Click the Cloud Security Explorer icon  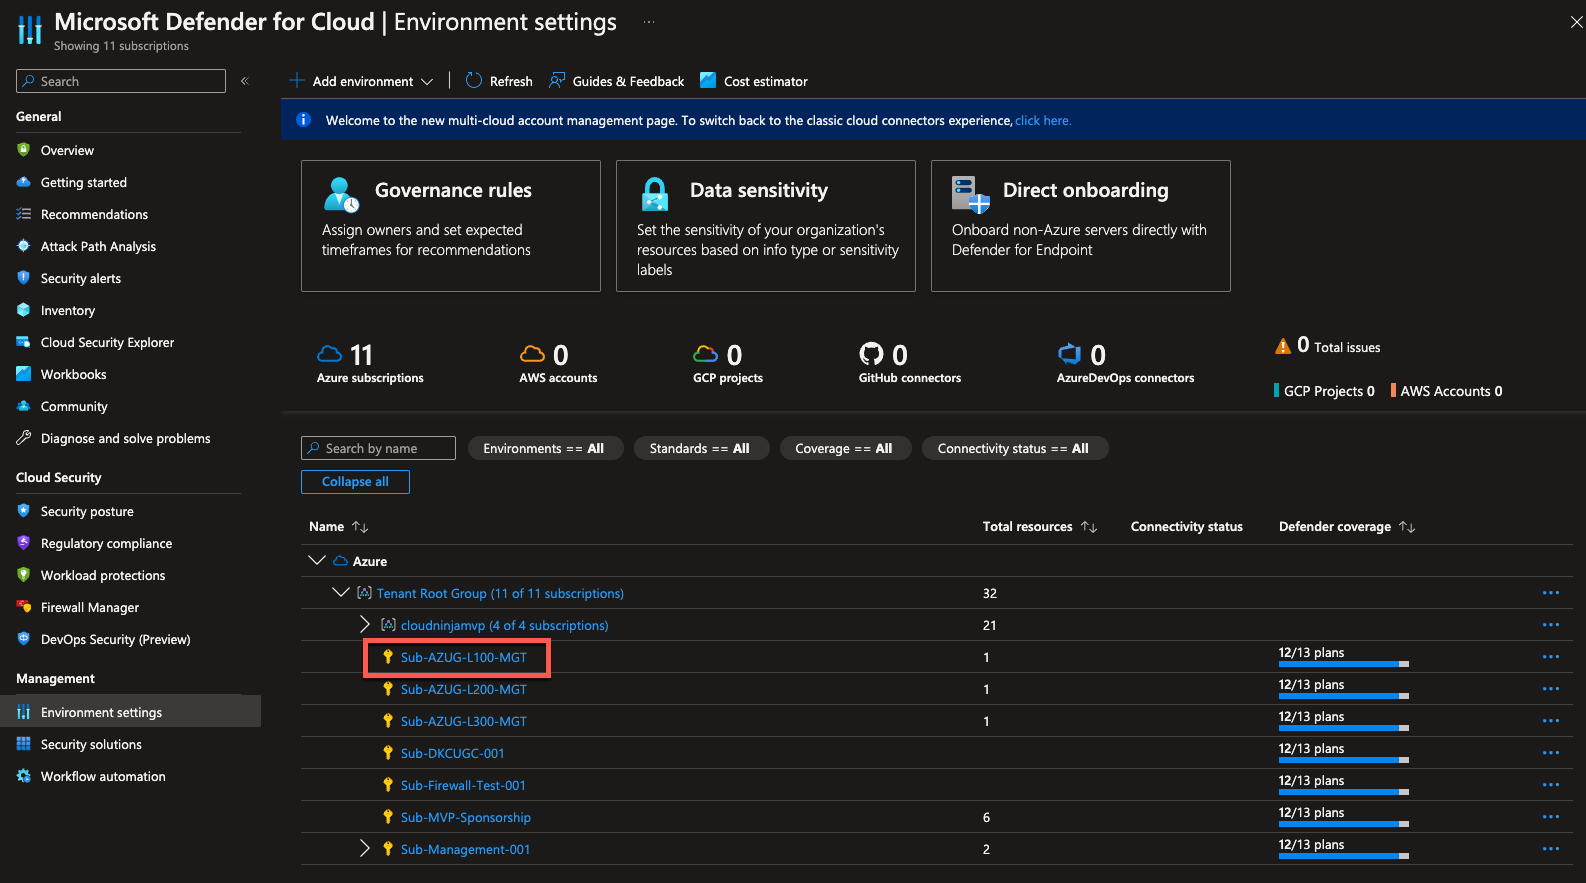click(x=24, y=342)
